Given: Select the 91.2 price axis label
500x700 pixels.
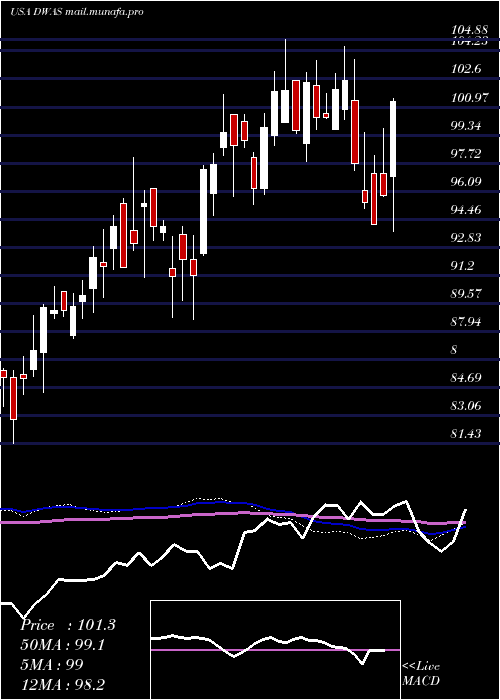Looking at the screenshot, I should pos(463,266).
